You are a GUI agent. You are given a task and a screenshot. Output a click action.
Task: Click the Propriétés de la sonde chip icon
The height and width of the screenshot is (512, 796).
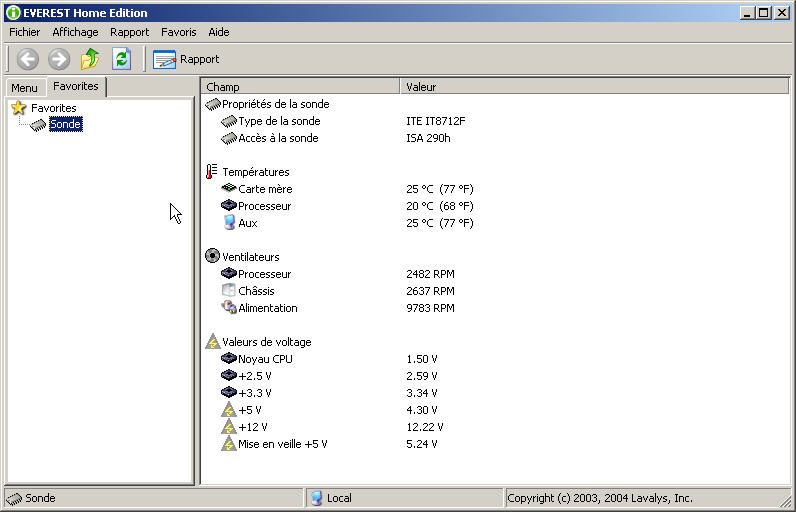[213, 105]
